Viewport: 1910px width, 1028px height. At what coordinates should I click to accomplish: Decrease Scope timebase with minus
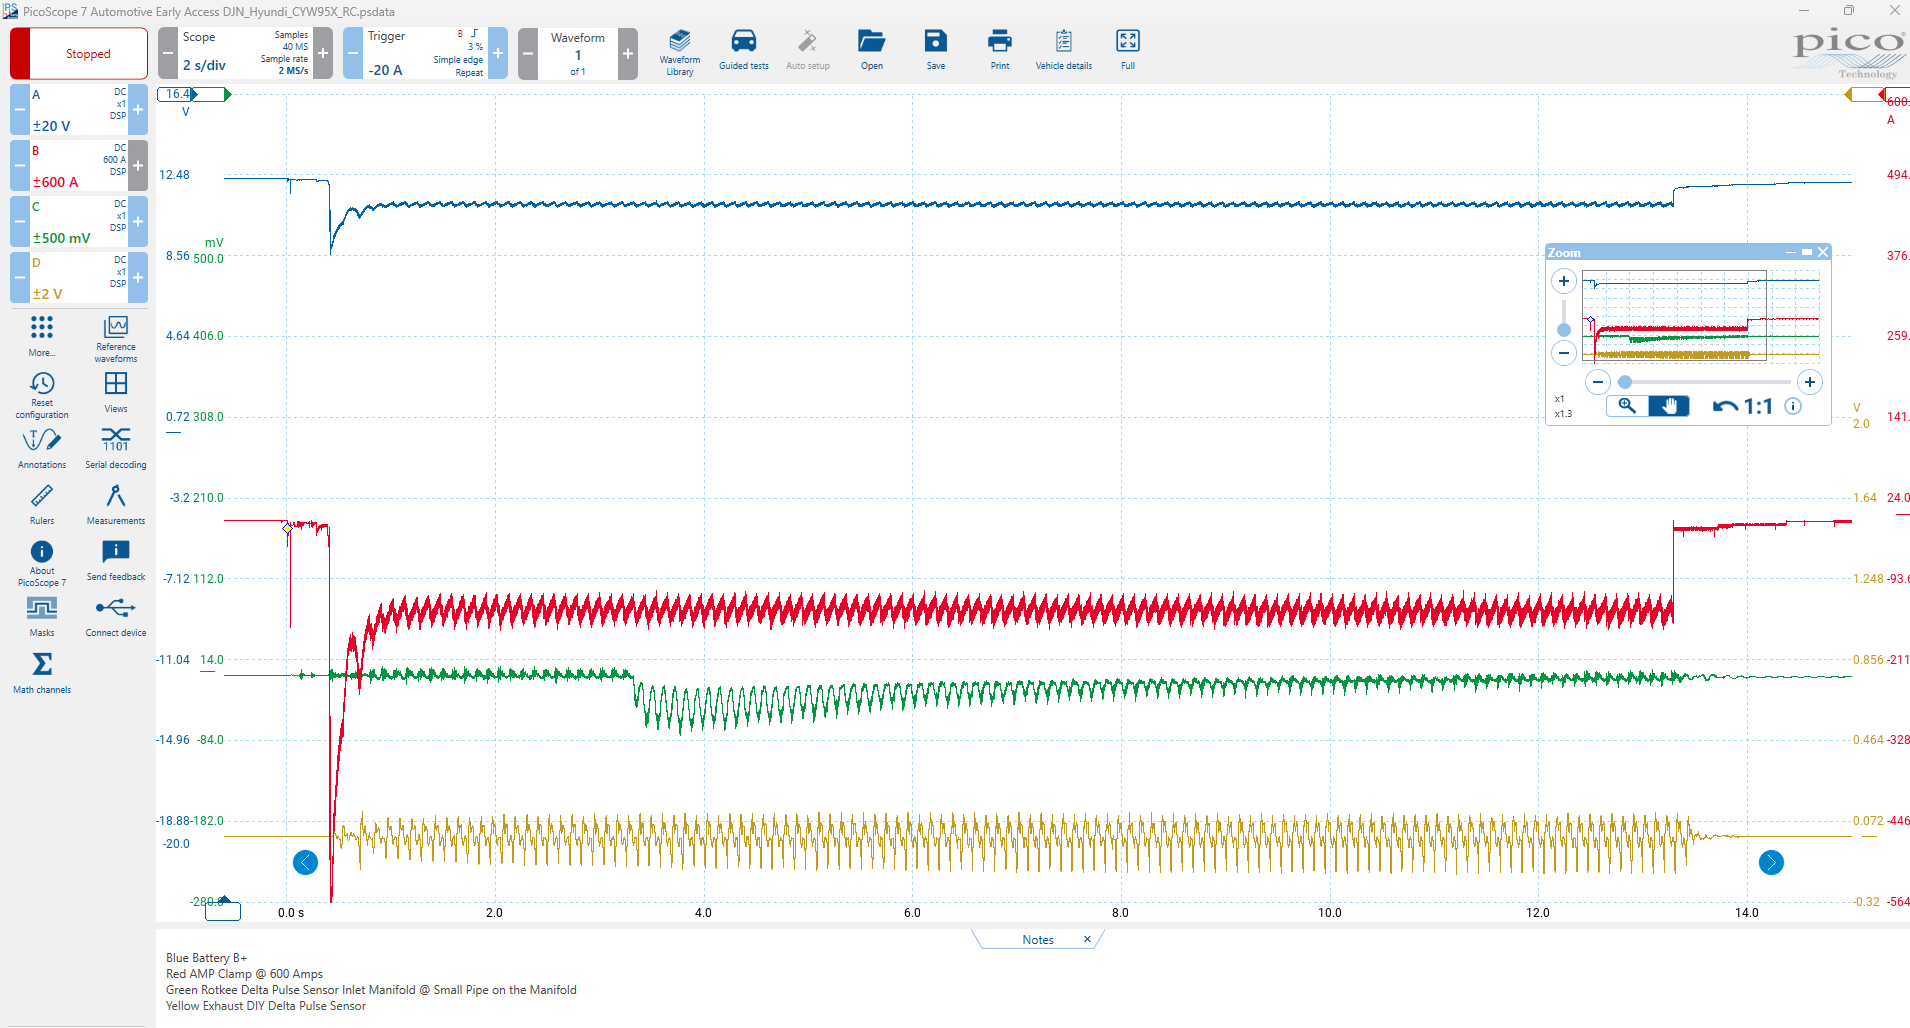coord(168,53)
